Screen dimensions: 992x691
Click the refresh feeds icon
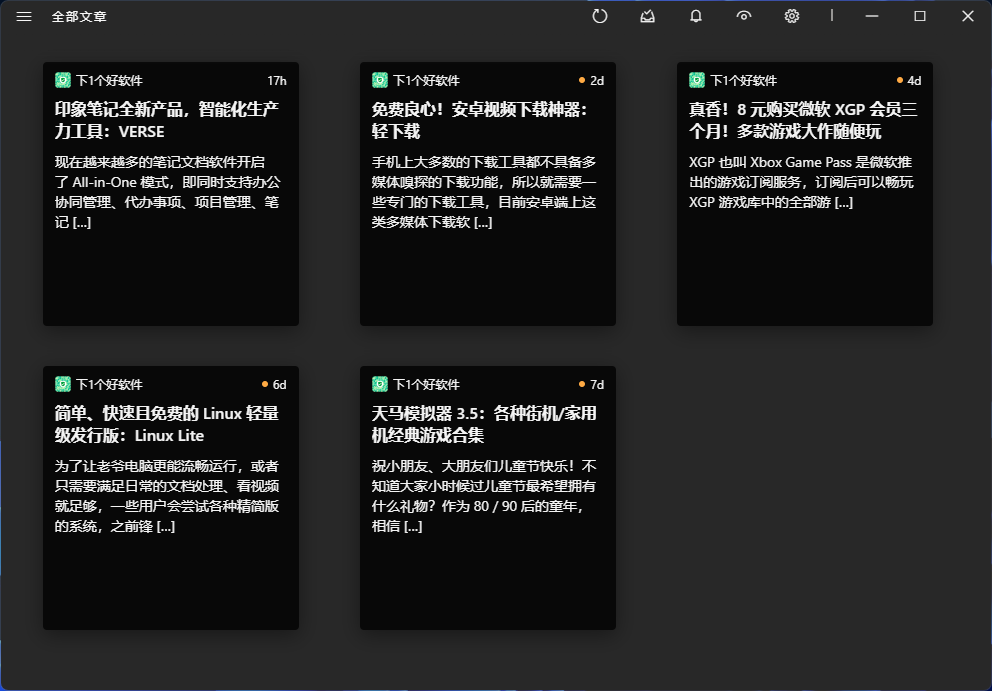click(600, 16)
